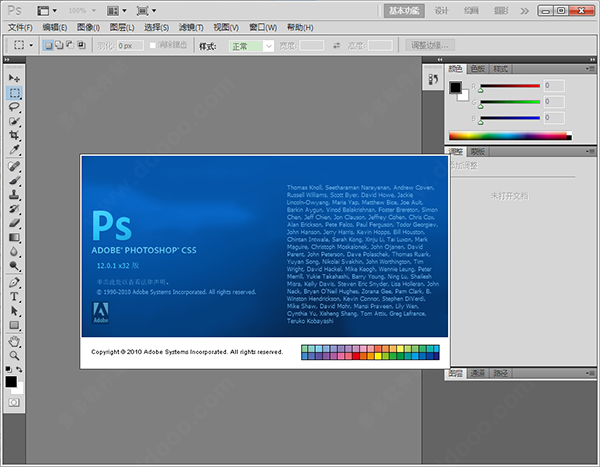Choose Add to Selection mode
Viewport: 600px width, 467px height.
(x=59, y=45)
